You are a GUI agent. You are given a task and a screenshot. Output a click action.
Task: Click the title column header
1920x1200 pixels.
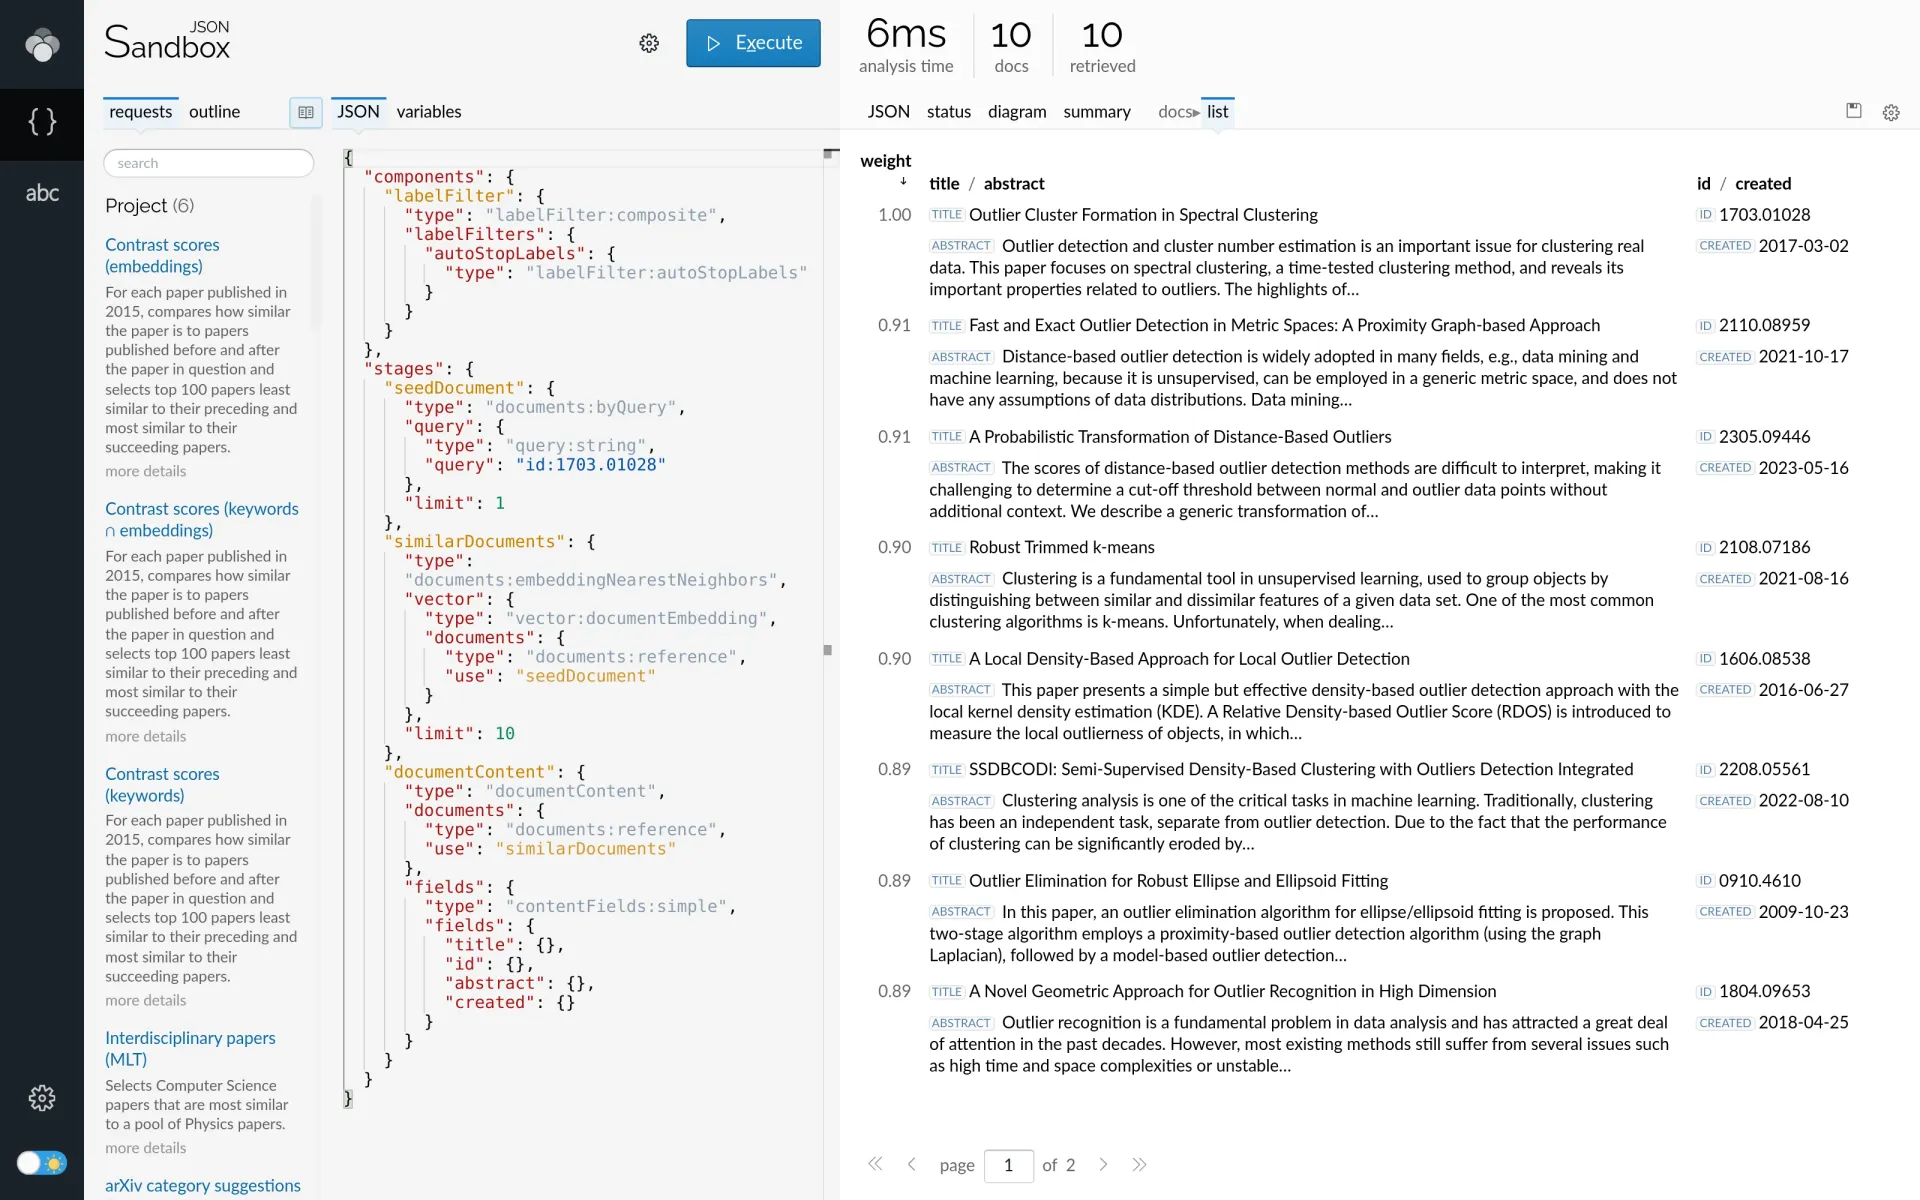(943, 183)
